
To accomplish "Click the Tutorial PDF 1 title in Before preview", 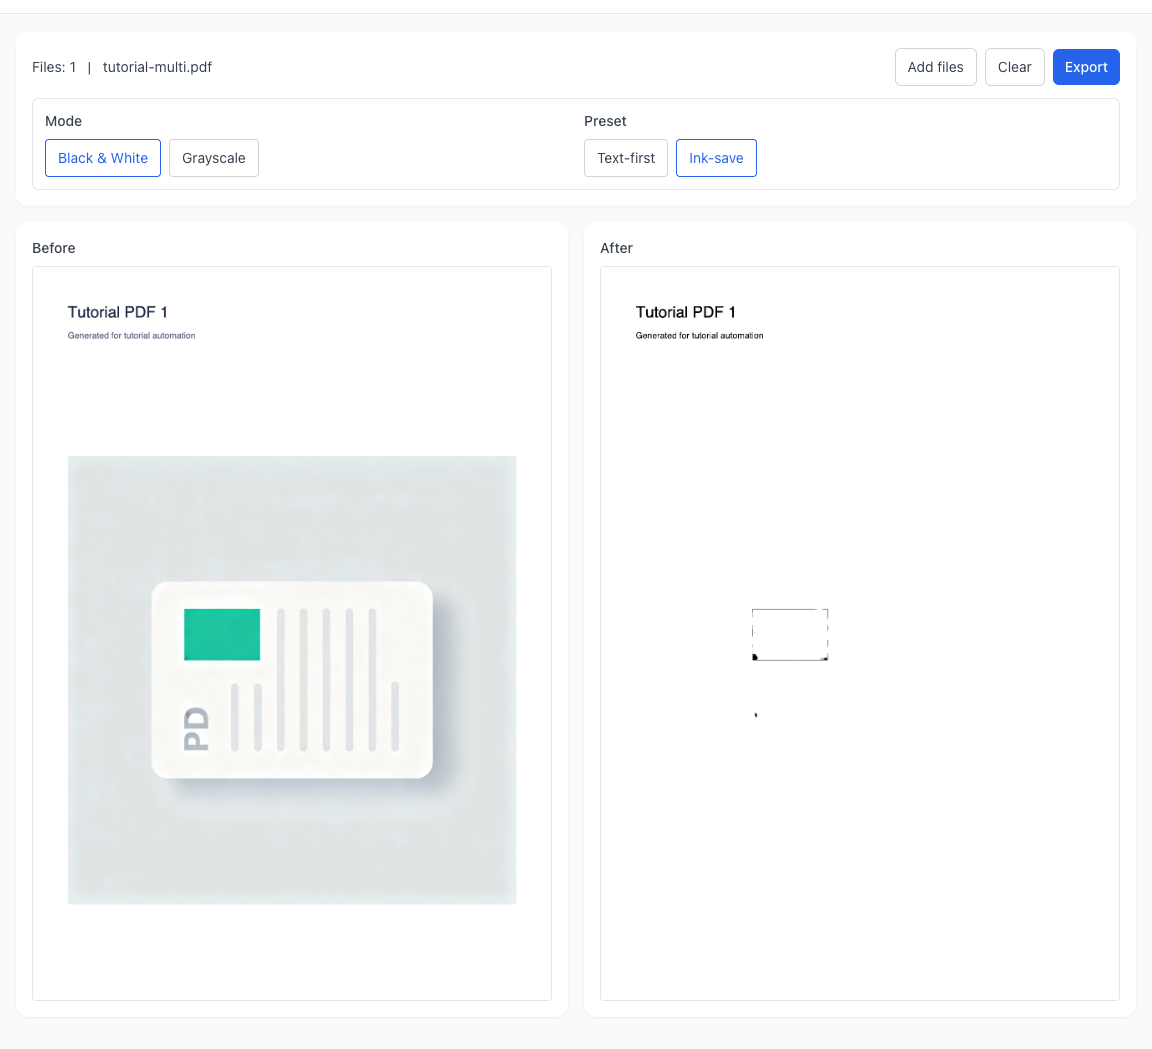I will coord(117,312).
